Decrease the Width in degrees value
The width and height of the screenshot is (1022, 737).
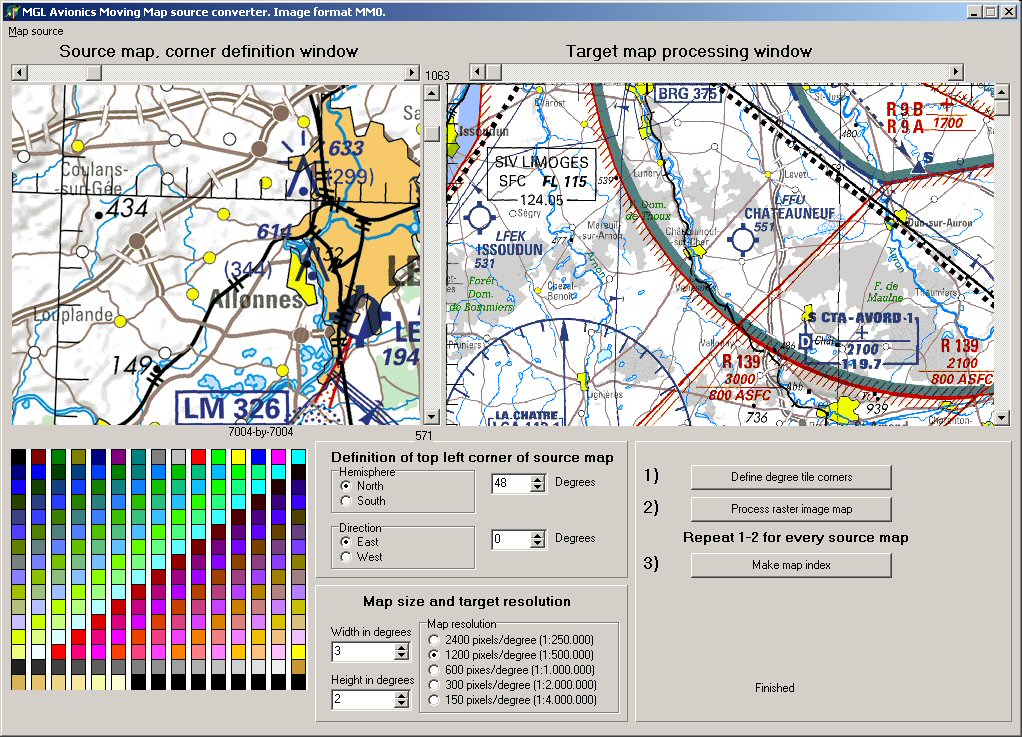(402, 656)
